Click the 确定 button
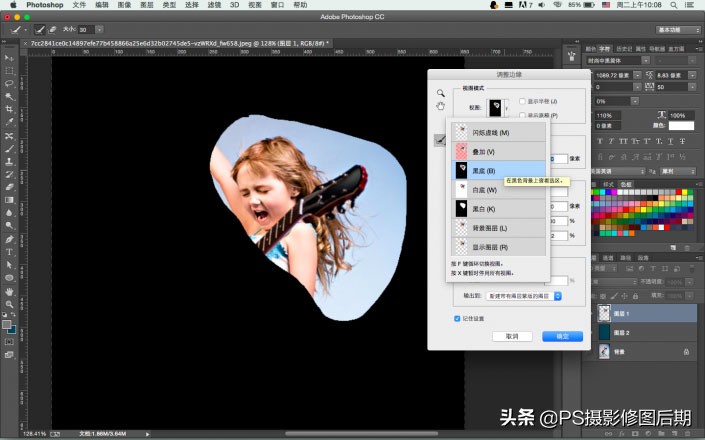Image resolution: width=705 pixels, height=440 pixels. pos(562,337)
